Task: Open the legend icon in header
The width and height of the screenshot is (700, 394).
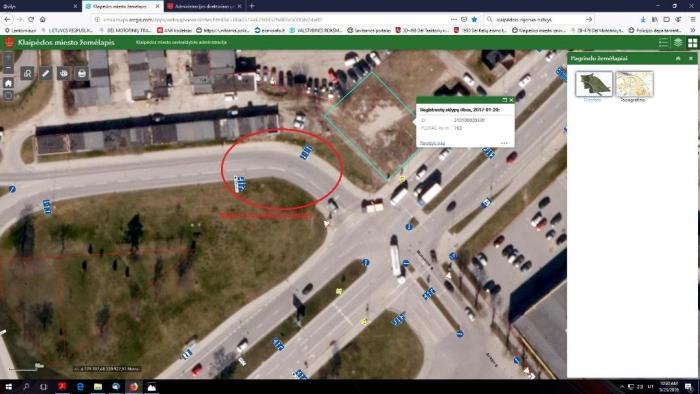Action: point(663,42)
